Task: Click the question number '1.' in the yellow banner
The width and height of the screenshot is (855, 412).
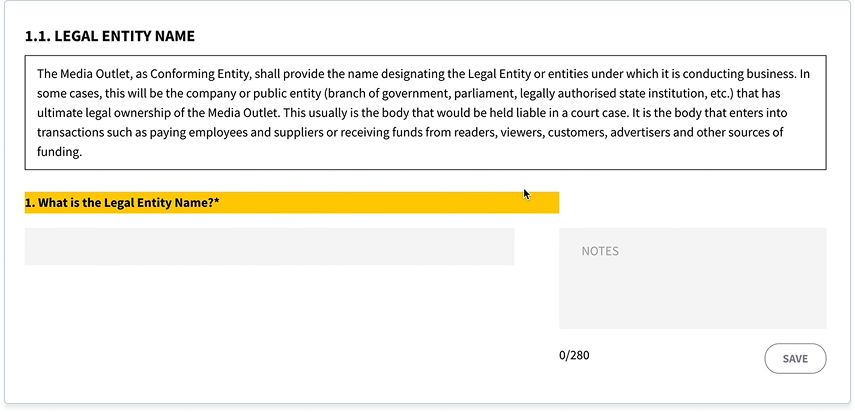Action: (29, 203)
